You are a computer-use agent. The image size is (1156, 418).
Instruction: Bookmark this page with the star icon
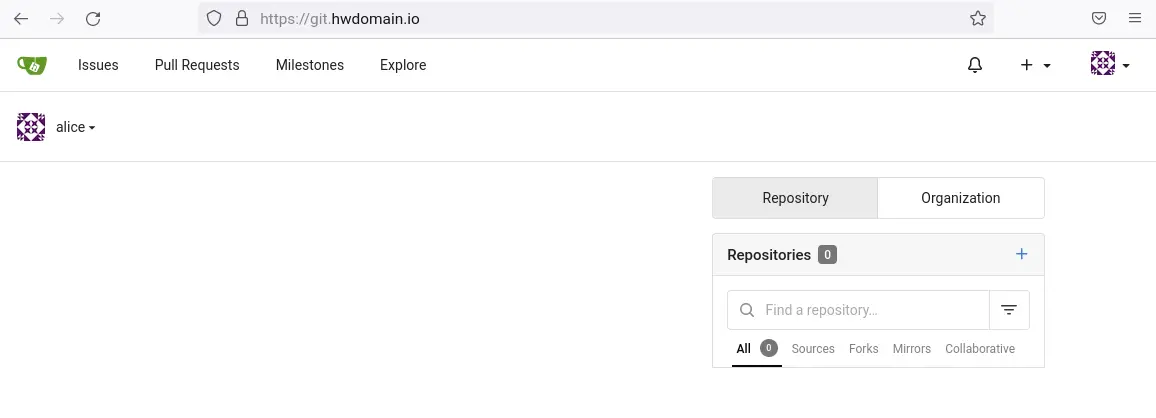point(978,18)
